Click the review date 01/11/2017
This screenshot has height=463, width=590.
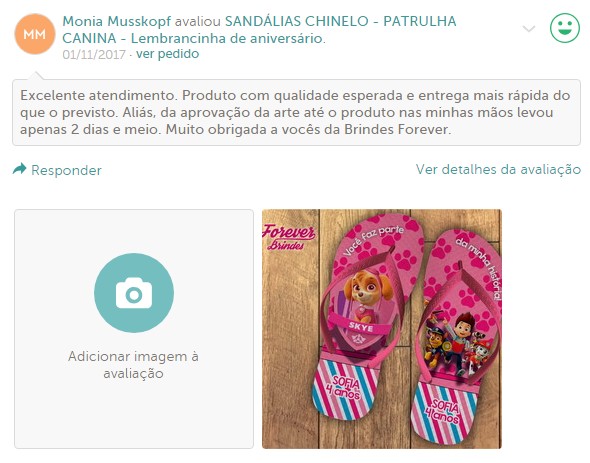tap(94, 55)
